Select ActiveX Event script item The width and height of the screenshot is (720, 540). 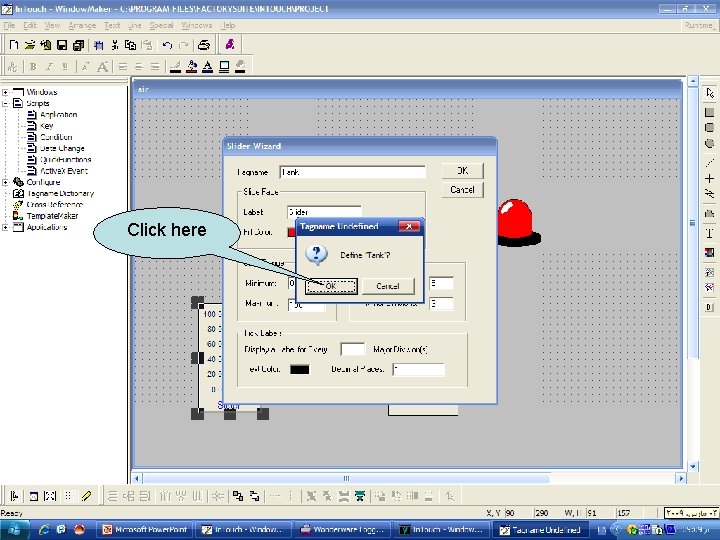(x=64, y=171)
